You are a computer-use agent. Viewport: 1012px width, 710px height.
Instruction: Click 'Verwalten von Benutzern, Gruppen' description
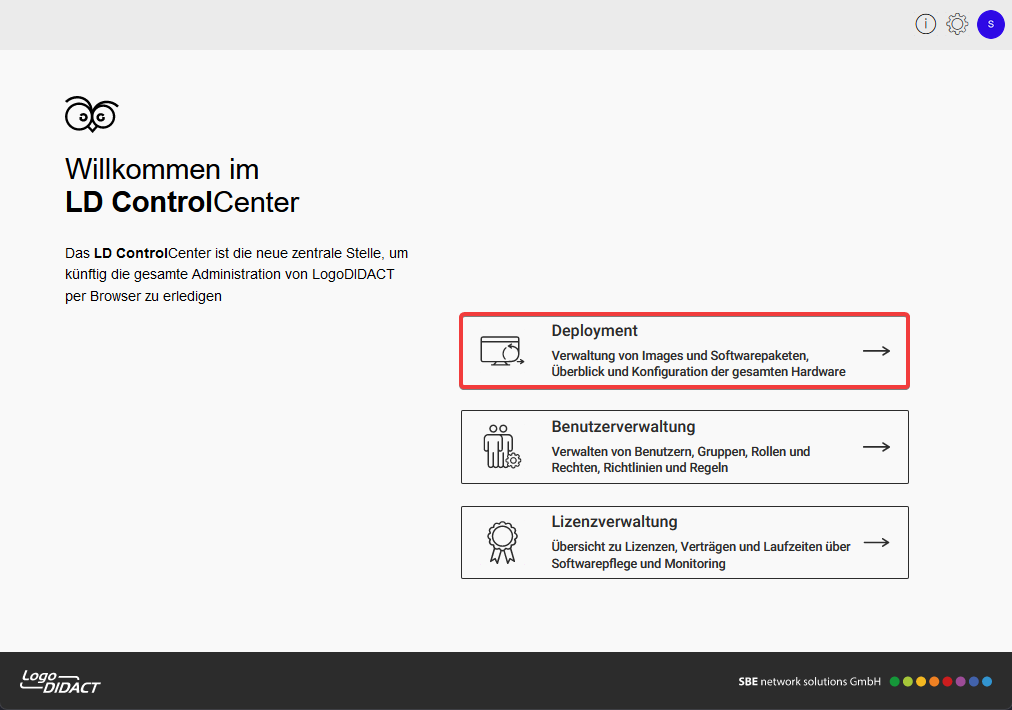[x=681, y=460]
